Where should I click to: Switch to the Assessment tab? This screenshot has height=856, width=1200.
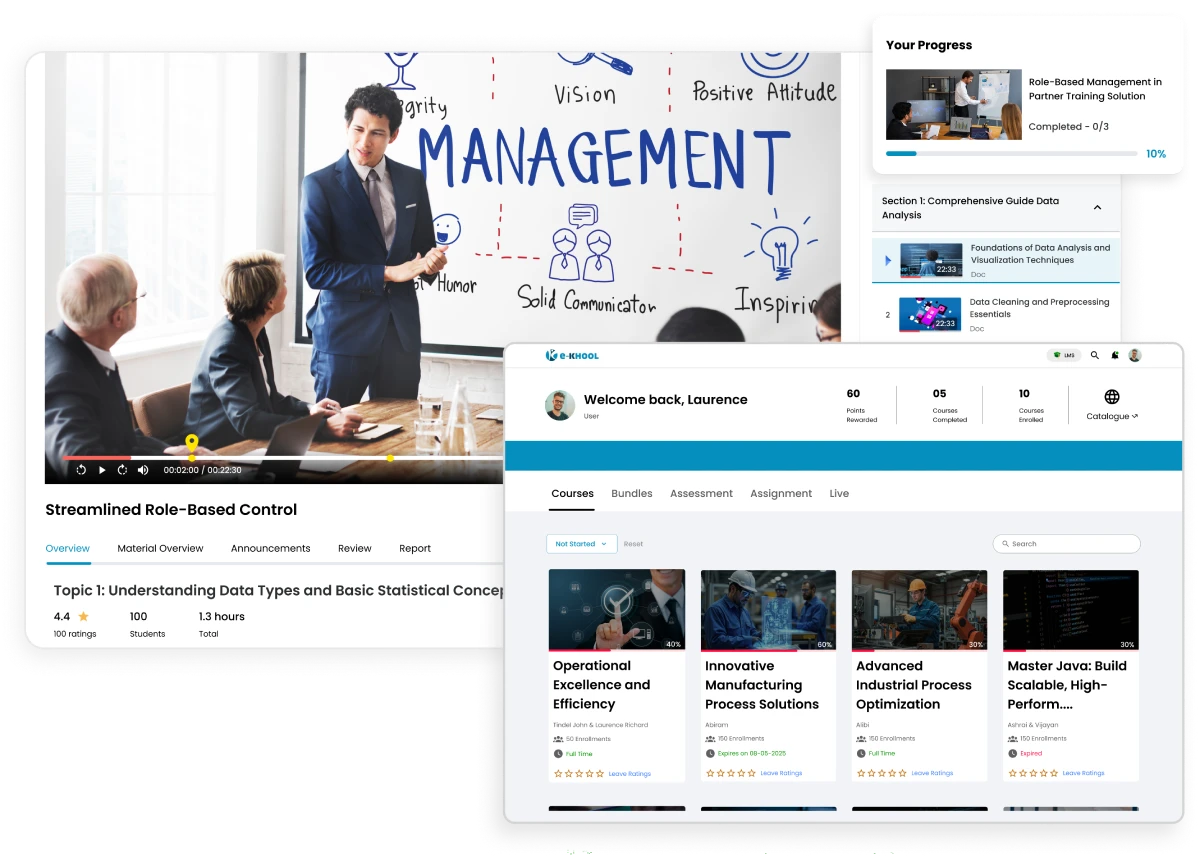point(701,493)
